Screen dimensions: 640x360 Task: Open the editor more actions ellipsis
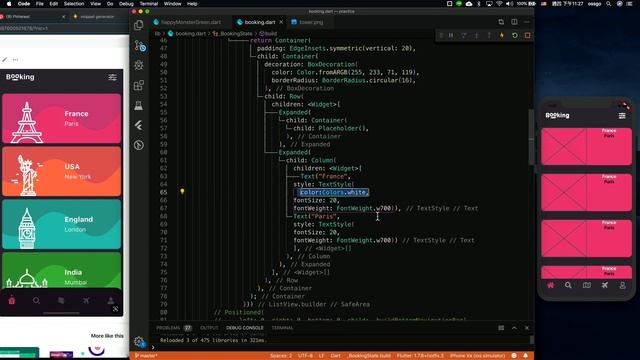pos(527,22)
